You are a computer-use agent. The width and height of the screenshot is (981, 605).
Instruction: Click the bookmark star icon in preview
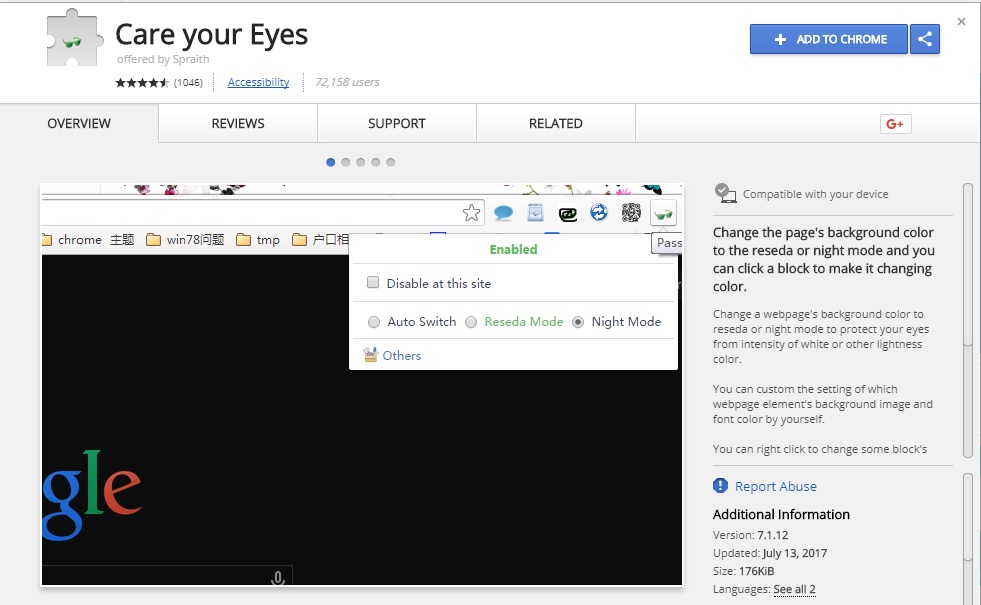[x=472, y=213]
